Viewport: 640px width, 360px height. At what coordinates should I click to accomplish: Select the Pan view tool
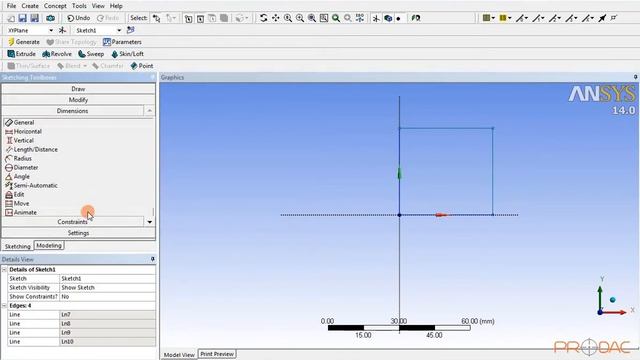tap(276, 18)
